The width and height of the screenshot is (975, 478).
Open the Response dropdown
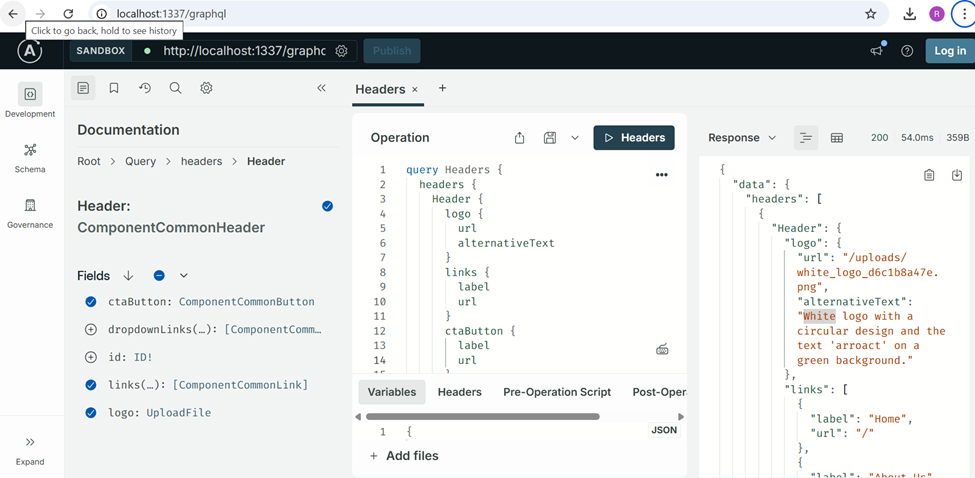tap(742, 138)
